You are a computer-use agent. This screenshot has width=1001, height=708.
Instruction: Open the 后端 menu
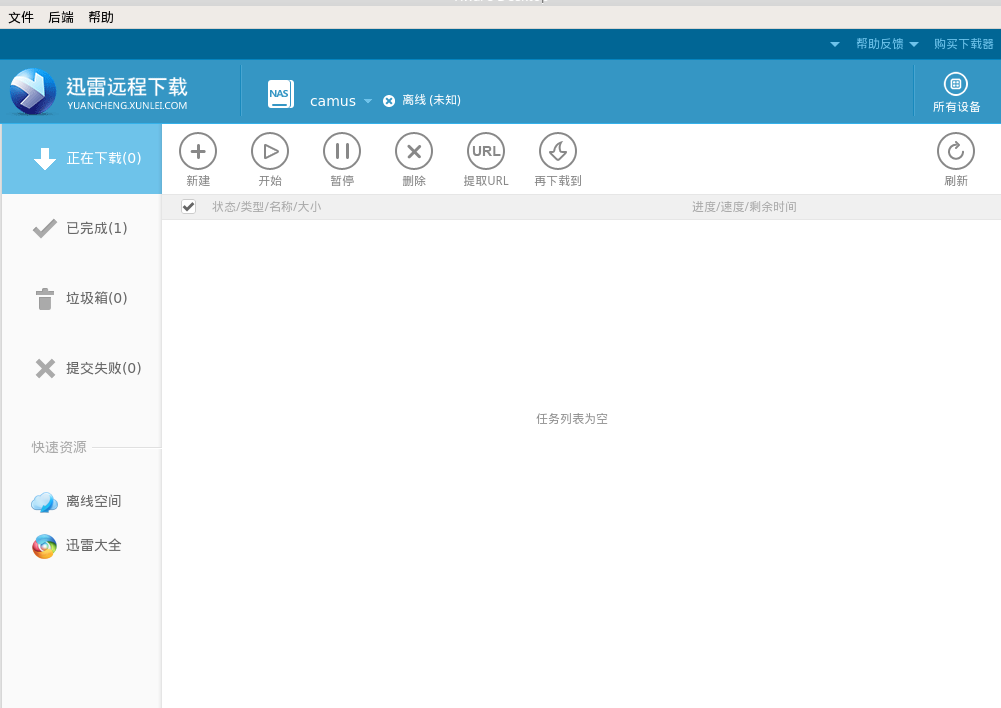point(61,17)
